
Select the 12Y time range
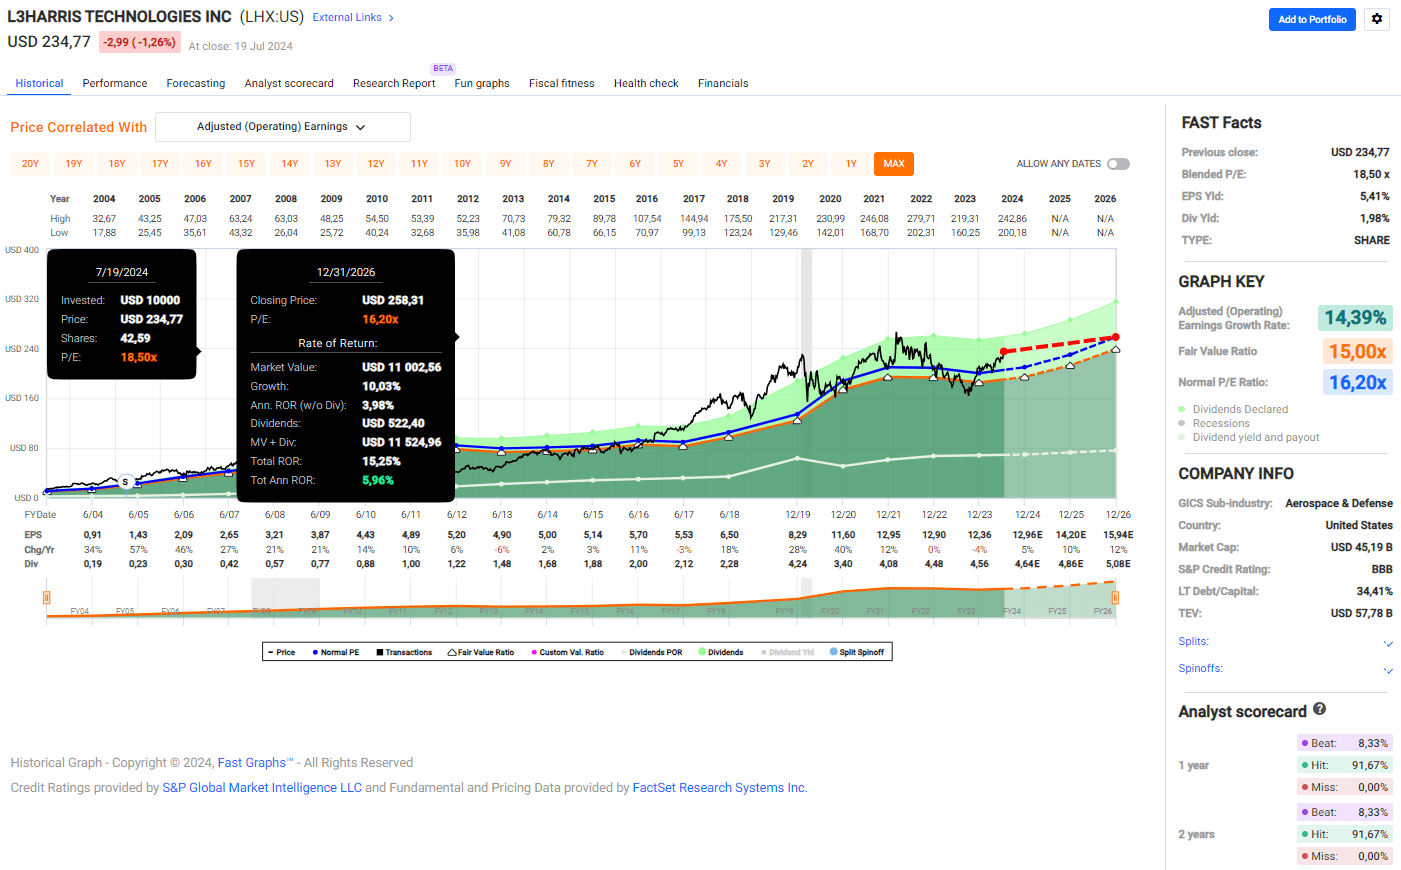pyautogui.click(x=376, y=164)
